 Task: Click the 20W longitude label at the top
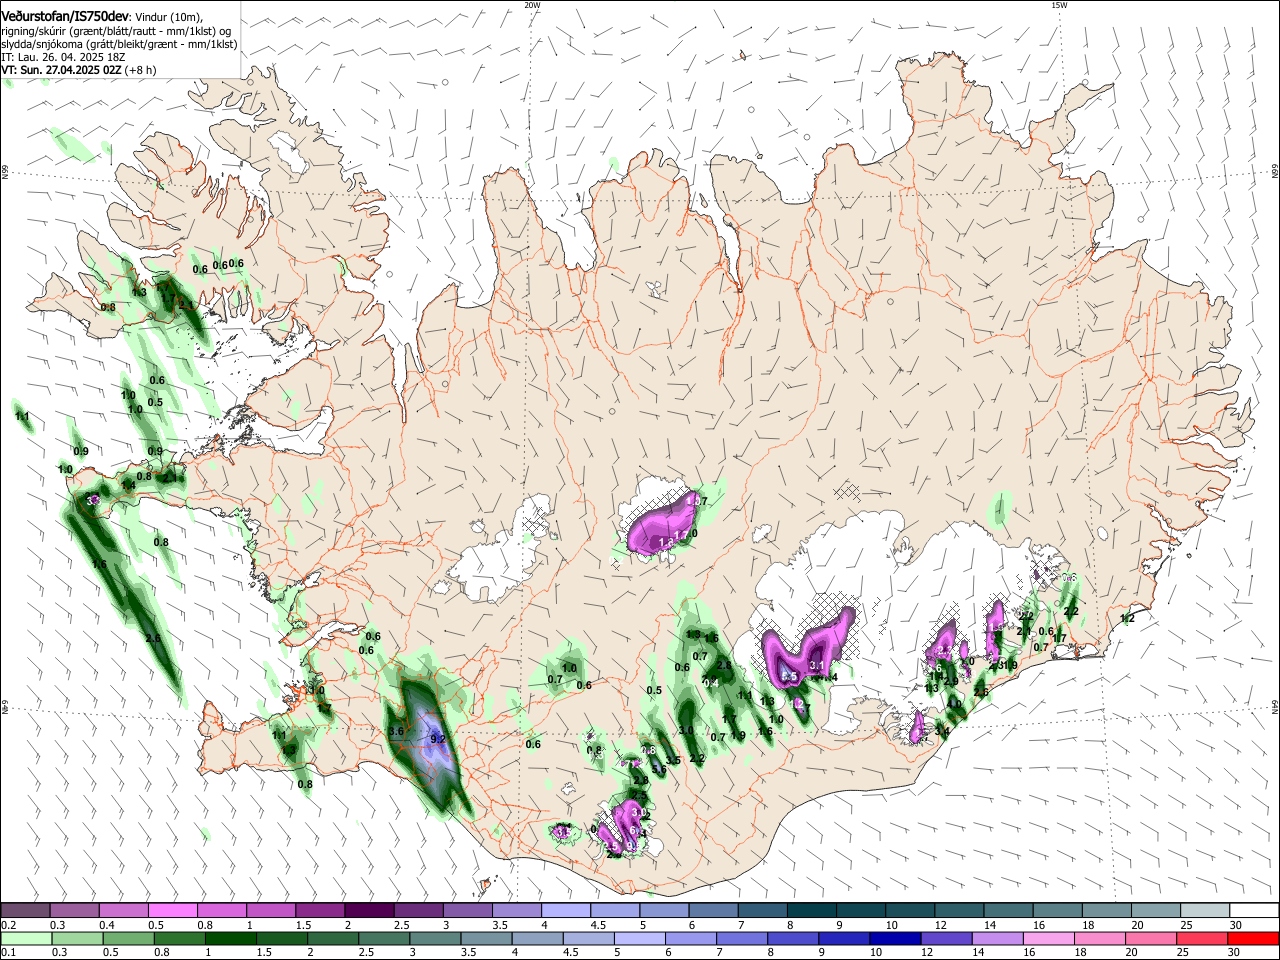(532, 5)
